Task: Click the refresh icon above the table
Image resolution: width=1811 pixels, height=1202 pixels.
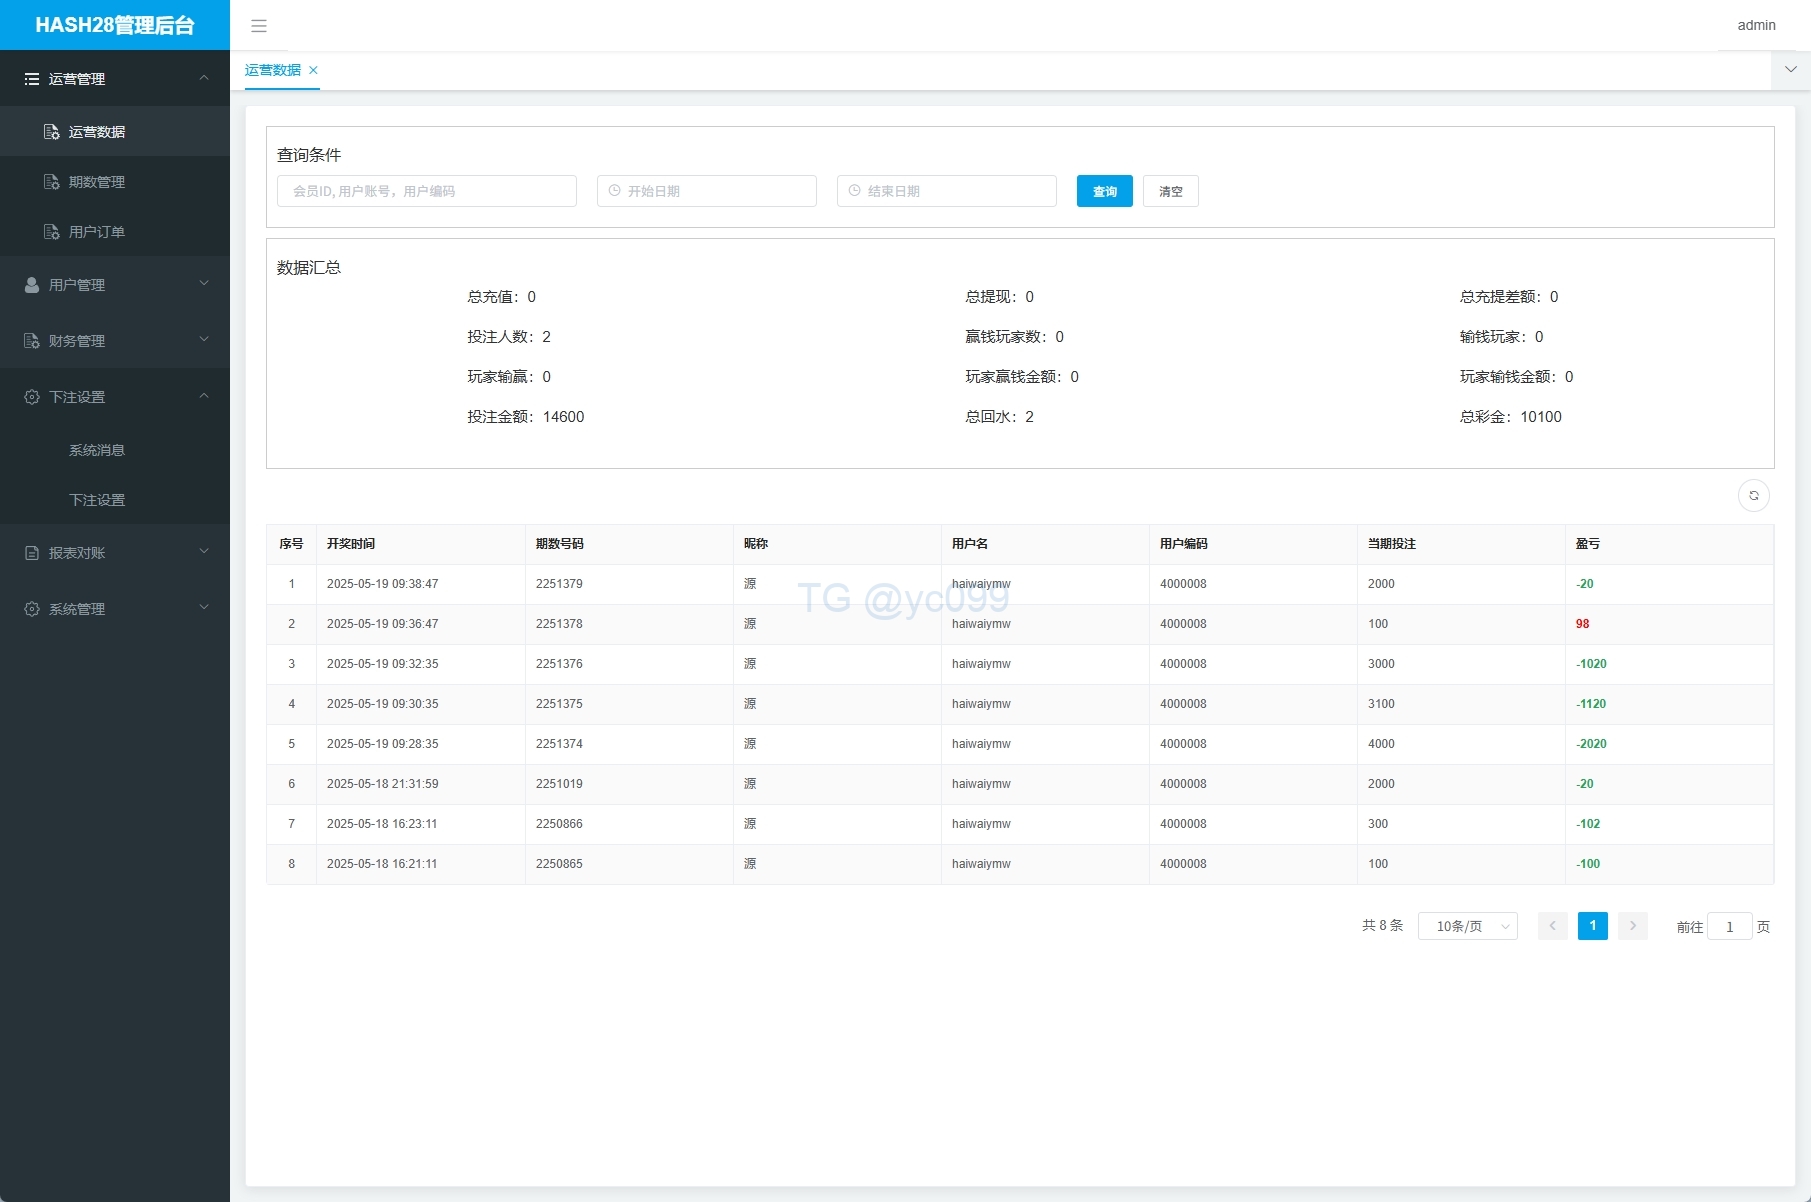Action: (1753, 496)
